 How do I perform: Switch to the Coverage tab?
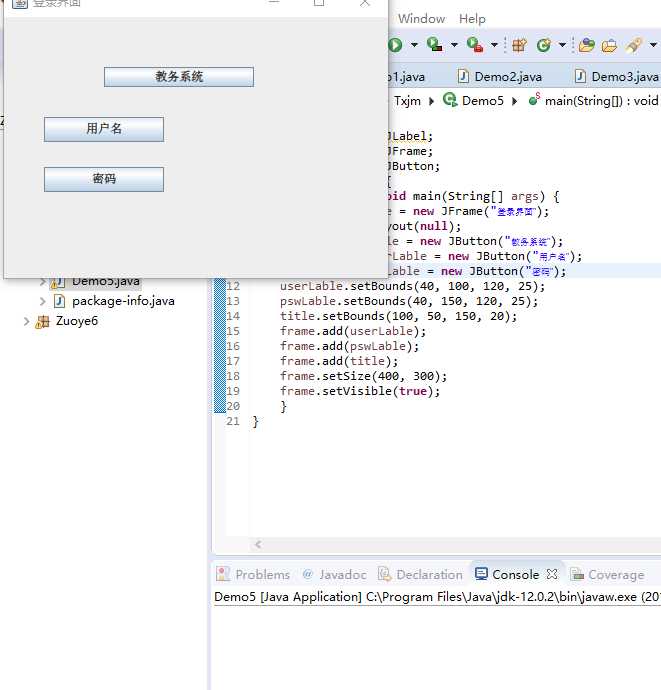(607, 574)
